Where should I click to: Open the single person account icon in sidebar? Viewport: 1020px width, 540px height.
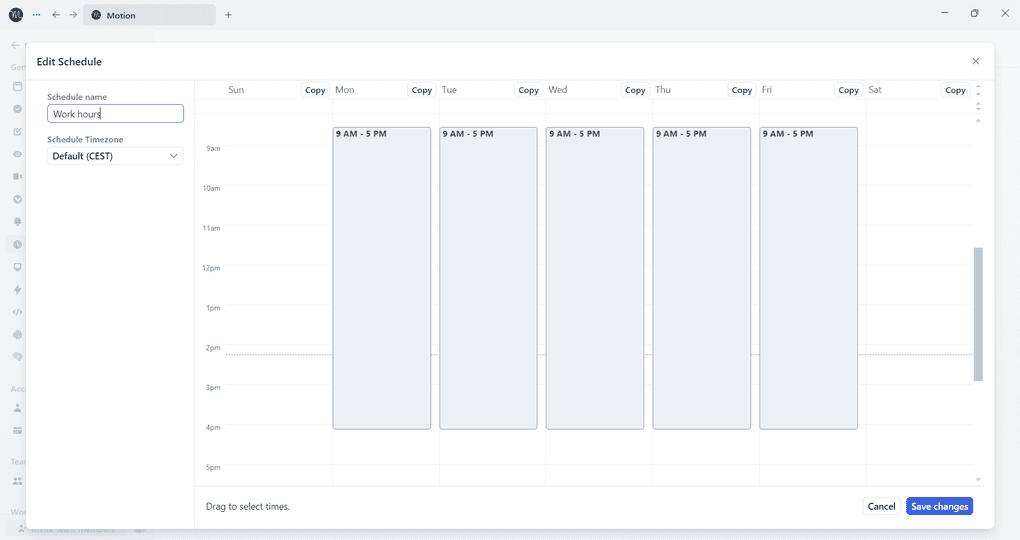click(18, 409)
